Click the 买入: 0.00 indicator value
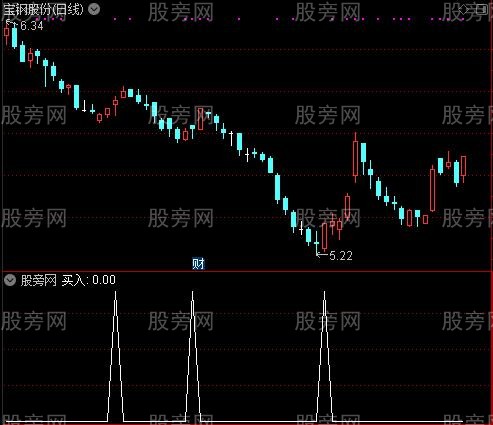493x425 pixels. (x=89, y=280)
